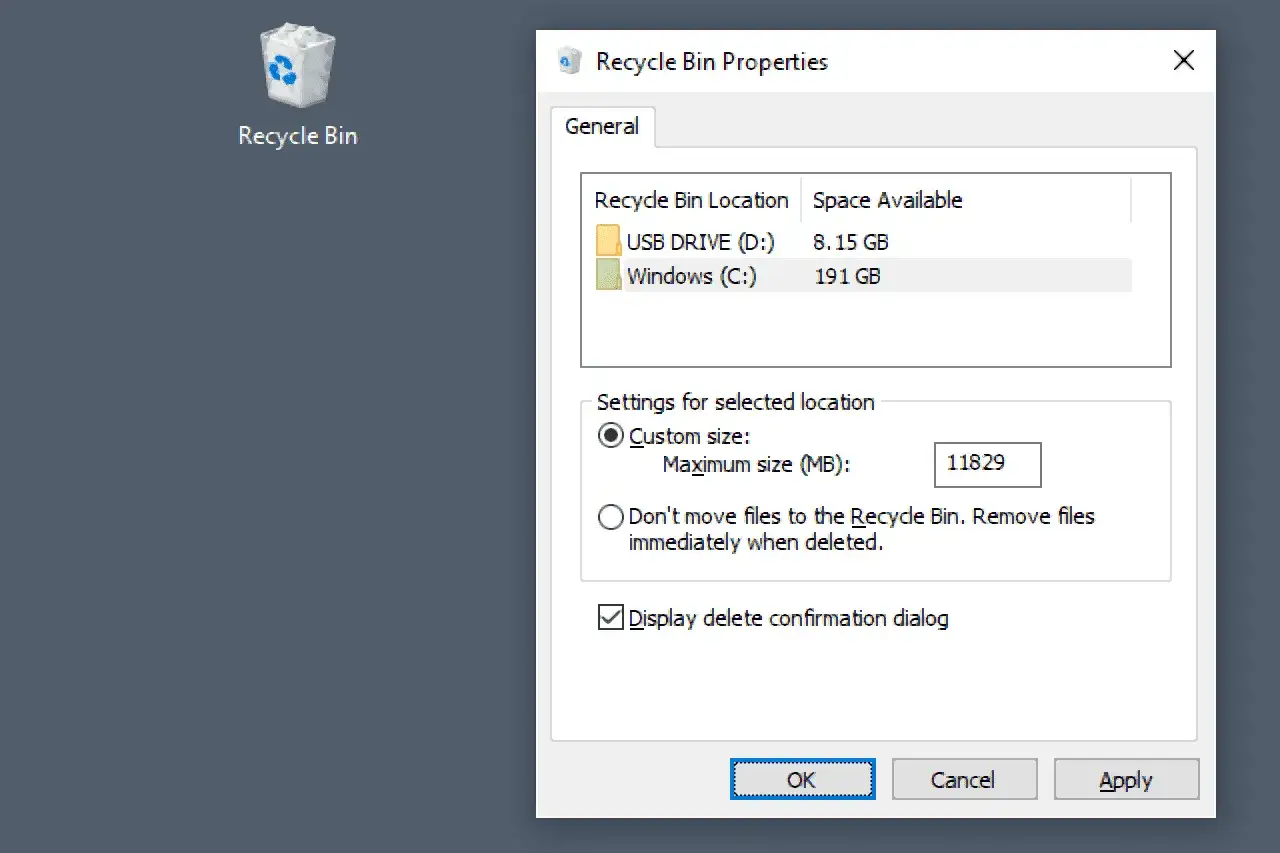The width and height of the screenshot is (1280, 853).
Task: Select the Recycle Bin desktop icon
Action: point(297,67)
